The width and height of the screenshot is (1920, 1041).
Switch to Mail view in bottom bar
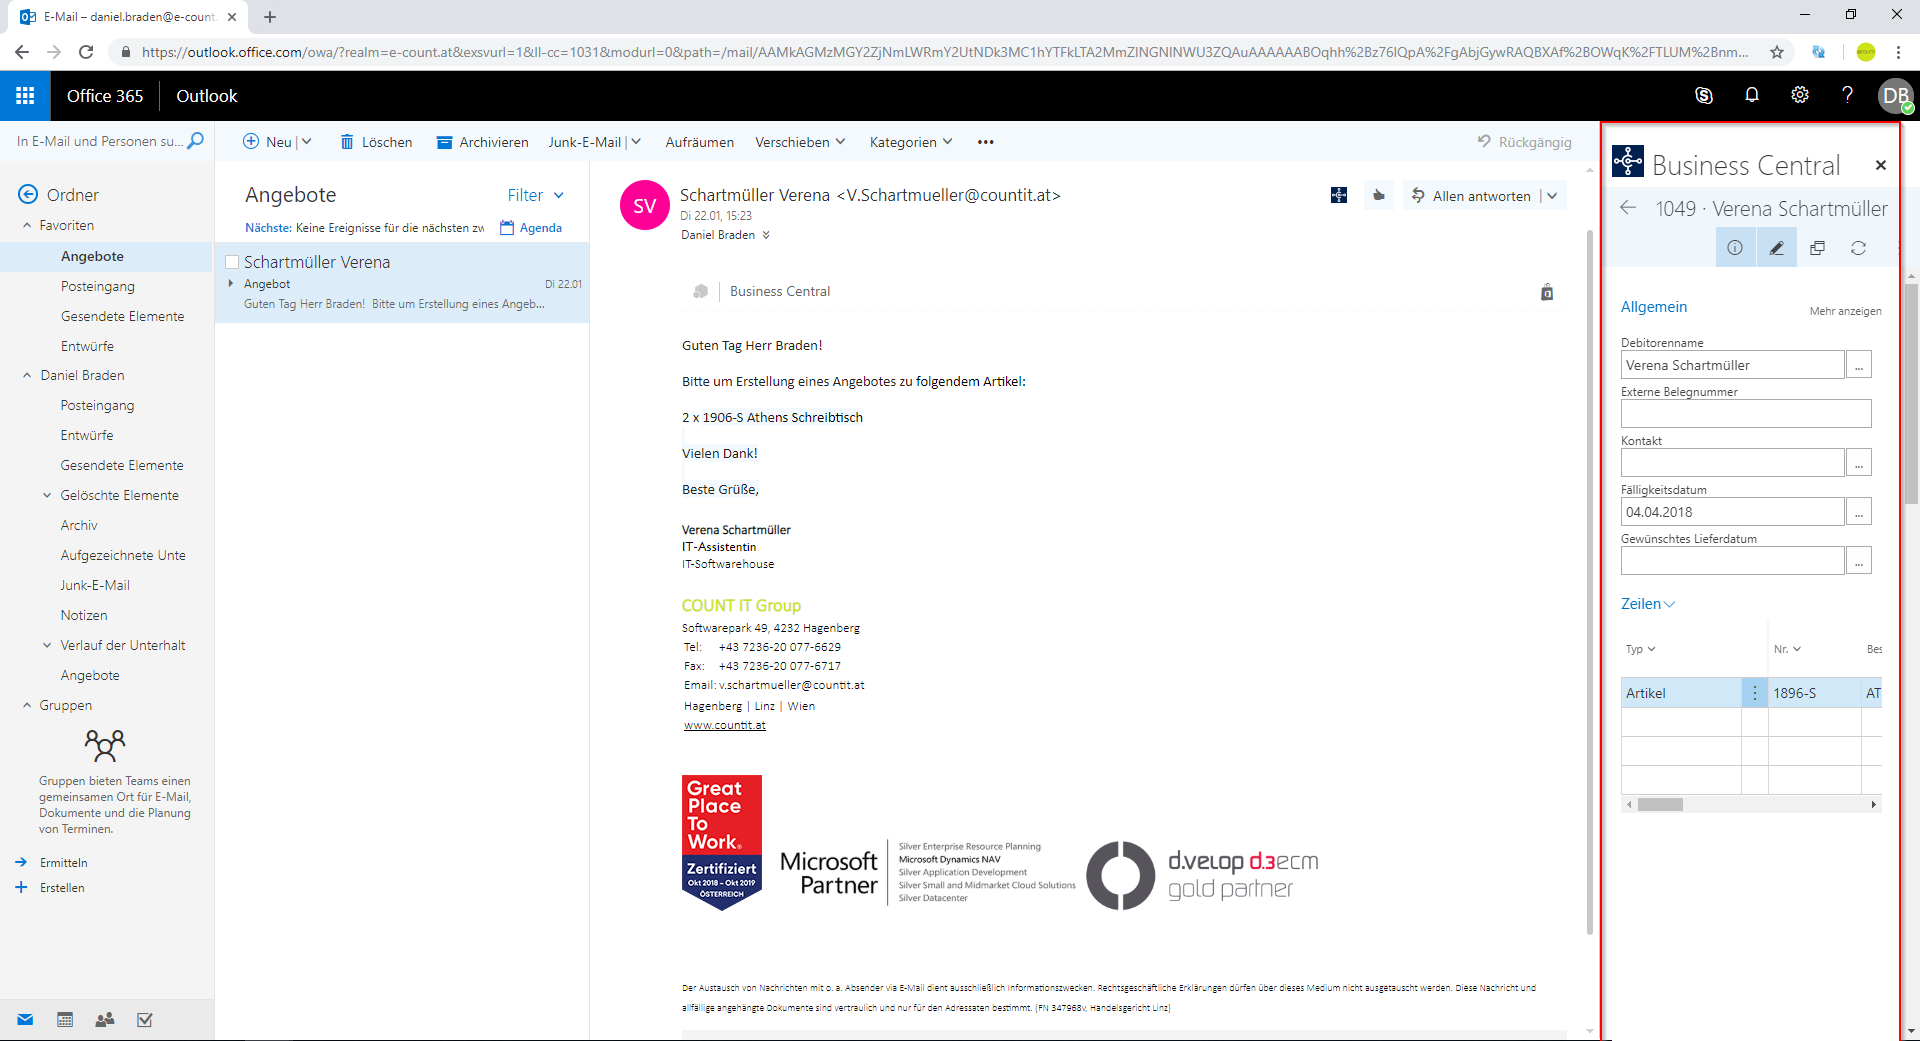(26, 1020)
